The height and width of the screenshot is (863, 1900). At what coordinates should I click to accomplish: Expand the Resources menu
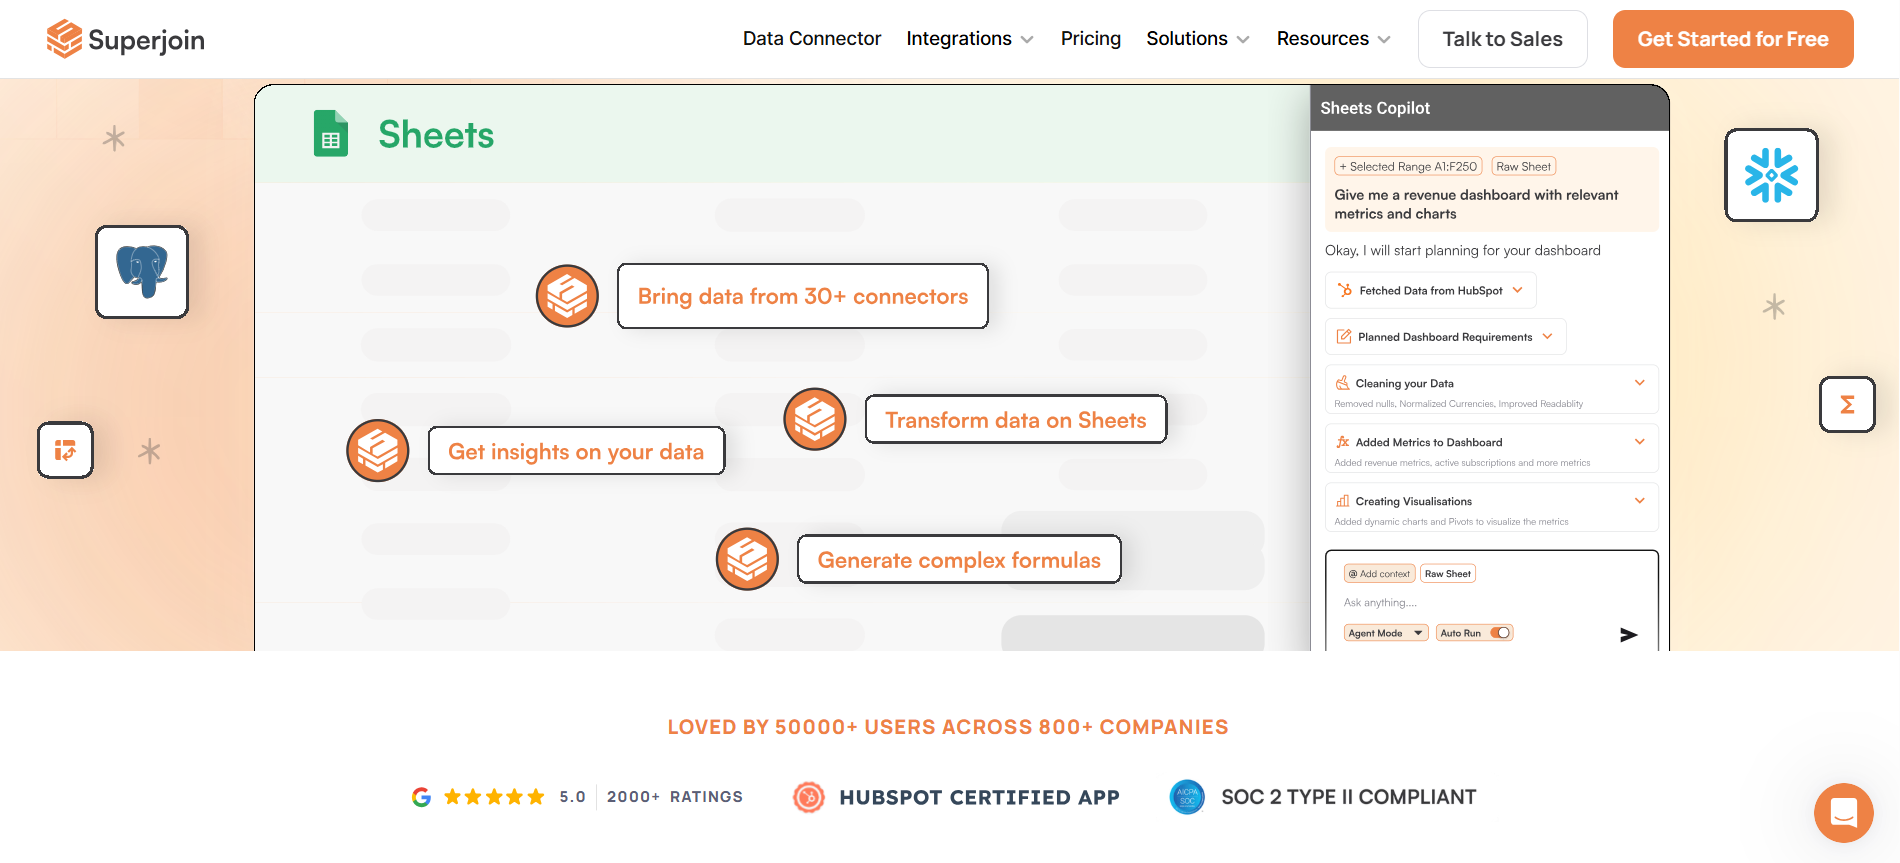click(x=1334, y=39)
